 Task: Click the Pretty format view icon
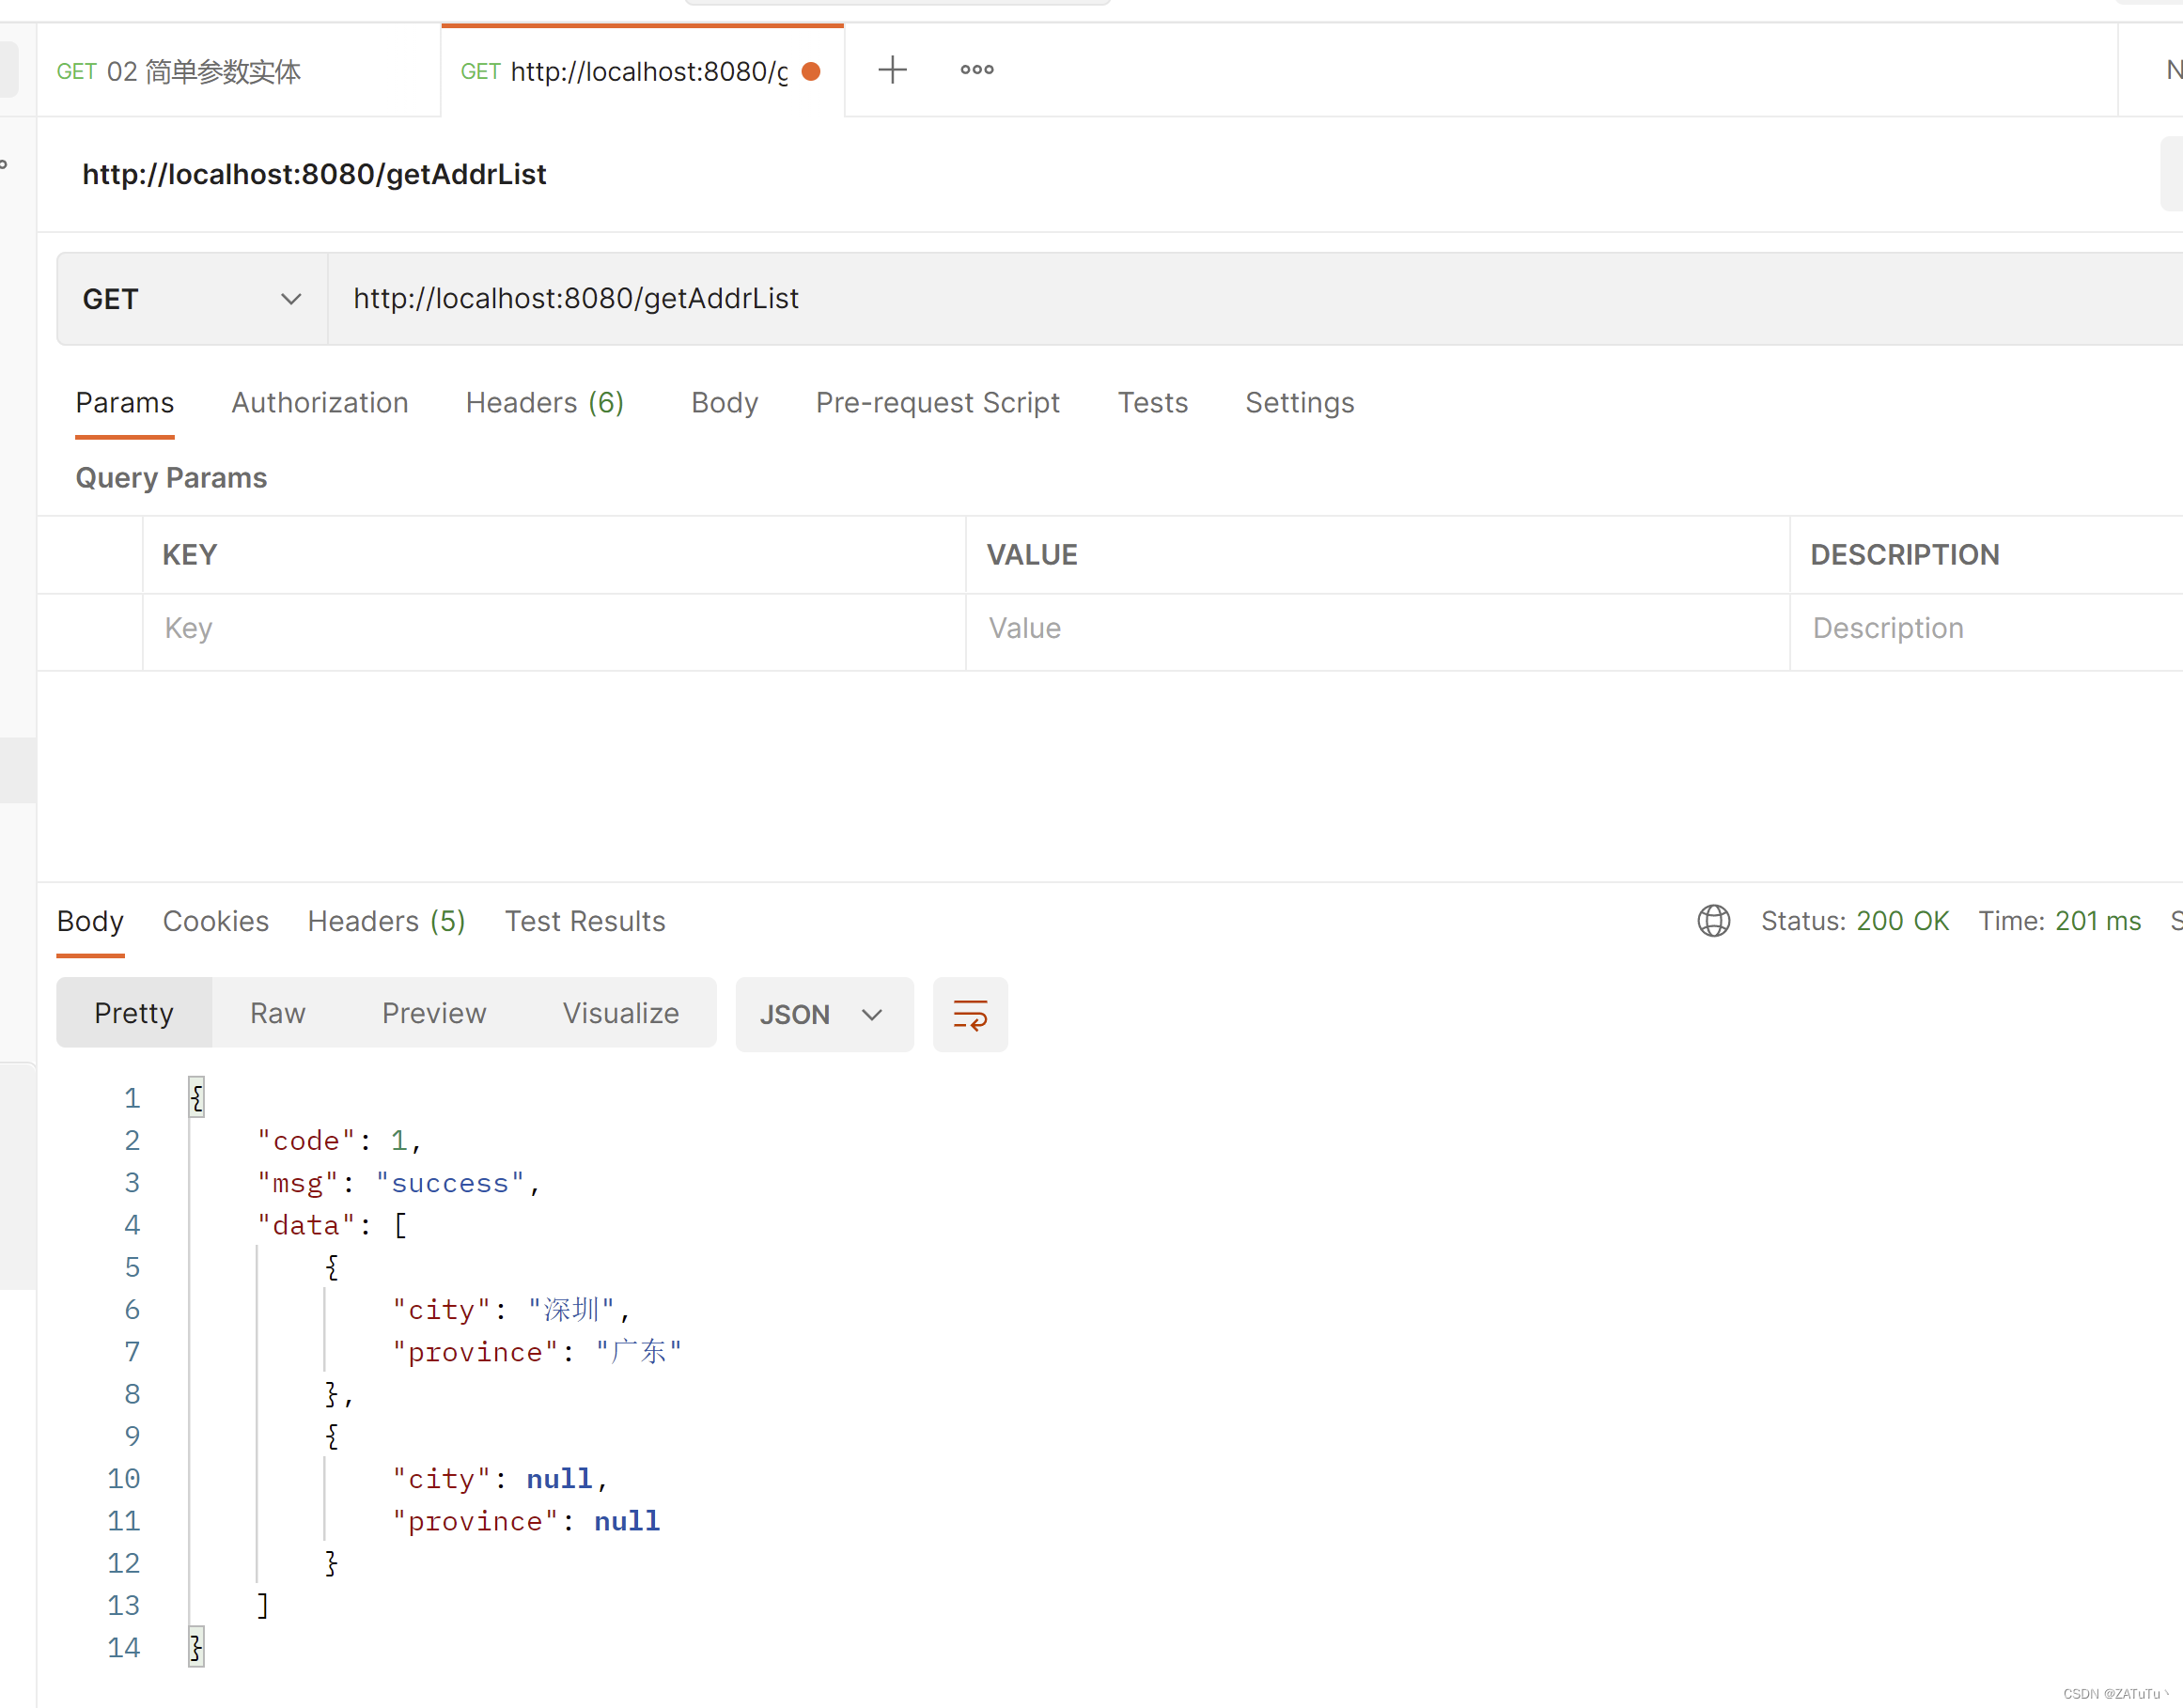pos(134,1012)
